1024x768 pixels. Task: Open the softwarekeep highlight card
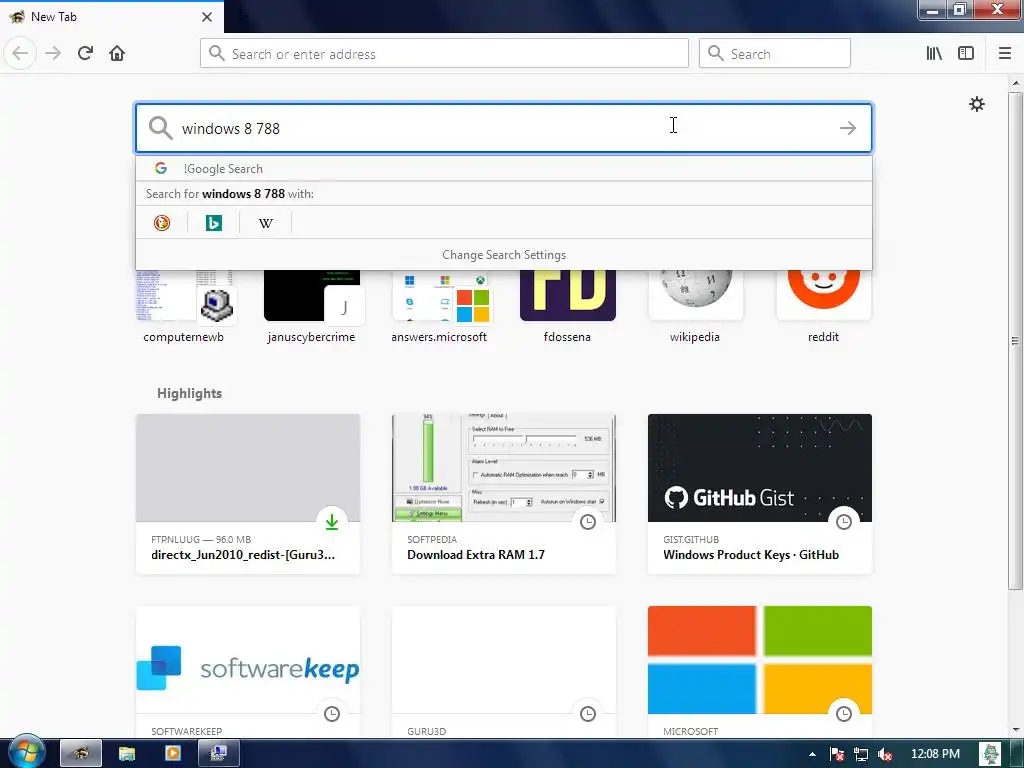coord(248,671)
